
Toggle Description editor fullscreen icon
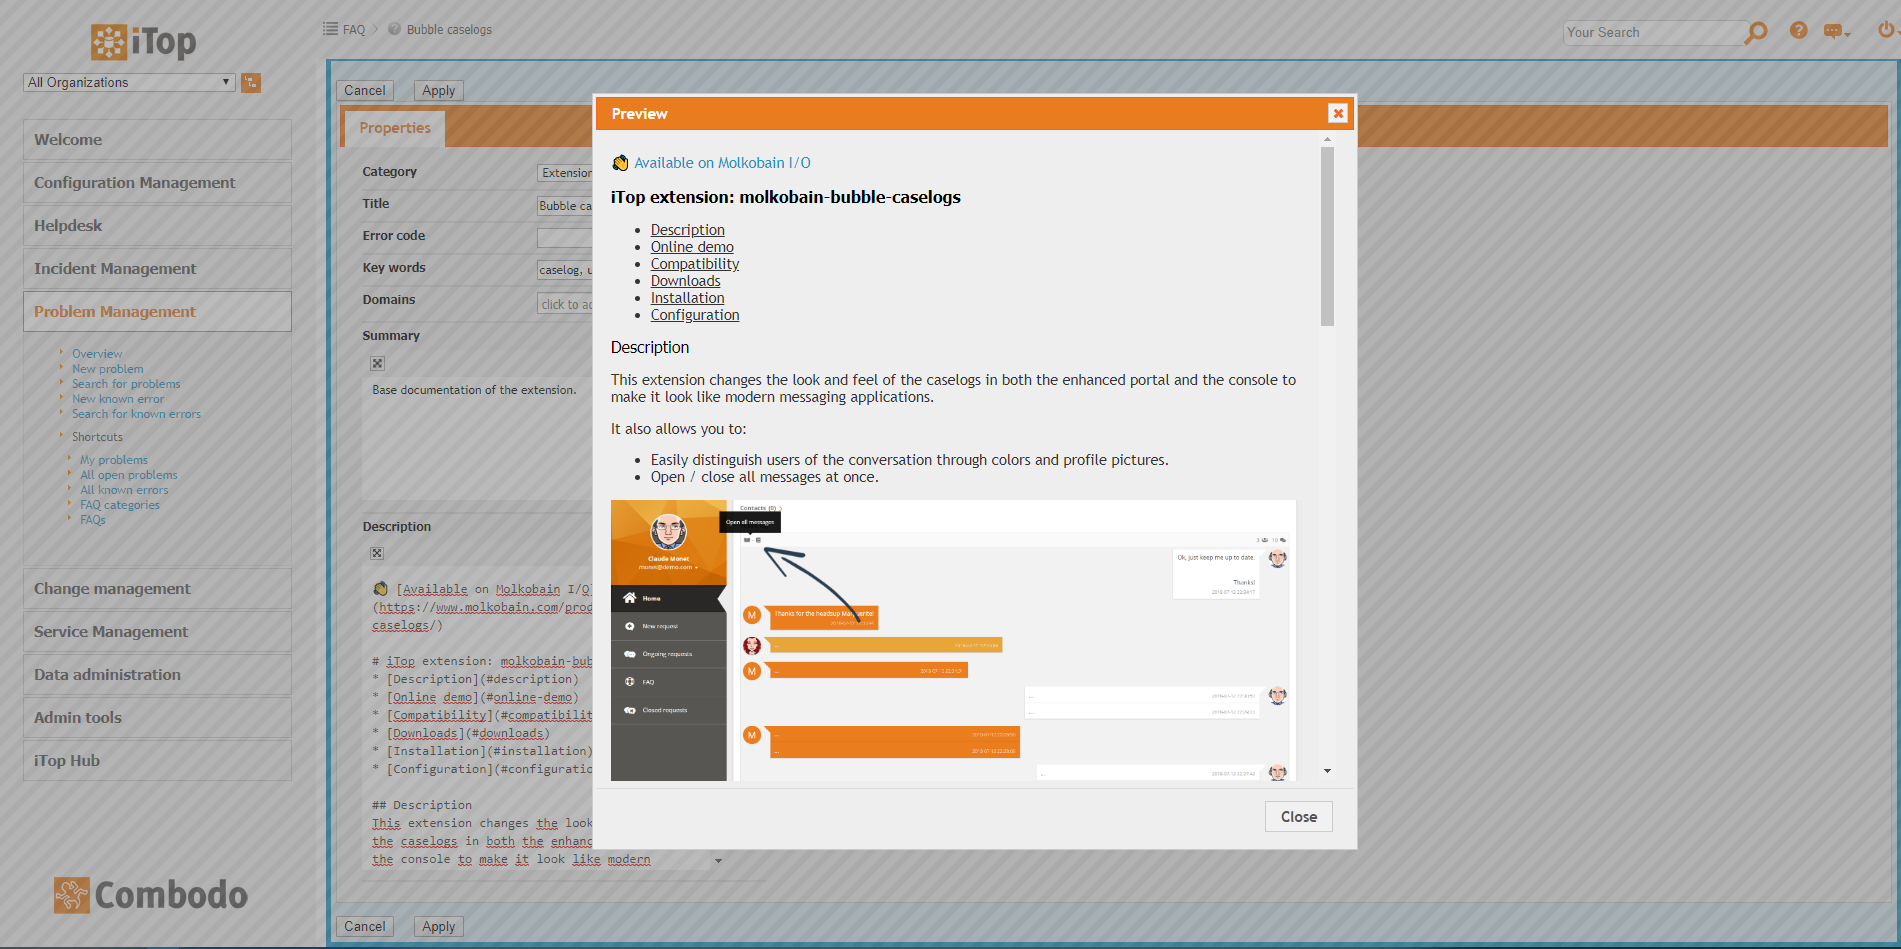pyautogui.click(x=377, y=553)
